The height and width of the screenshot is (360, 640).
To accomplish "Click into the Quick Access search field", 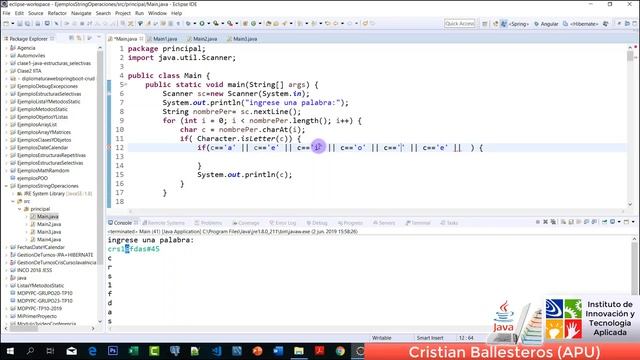I will [x=460, y=24].
